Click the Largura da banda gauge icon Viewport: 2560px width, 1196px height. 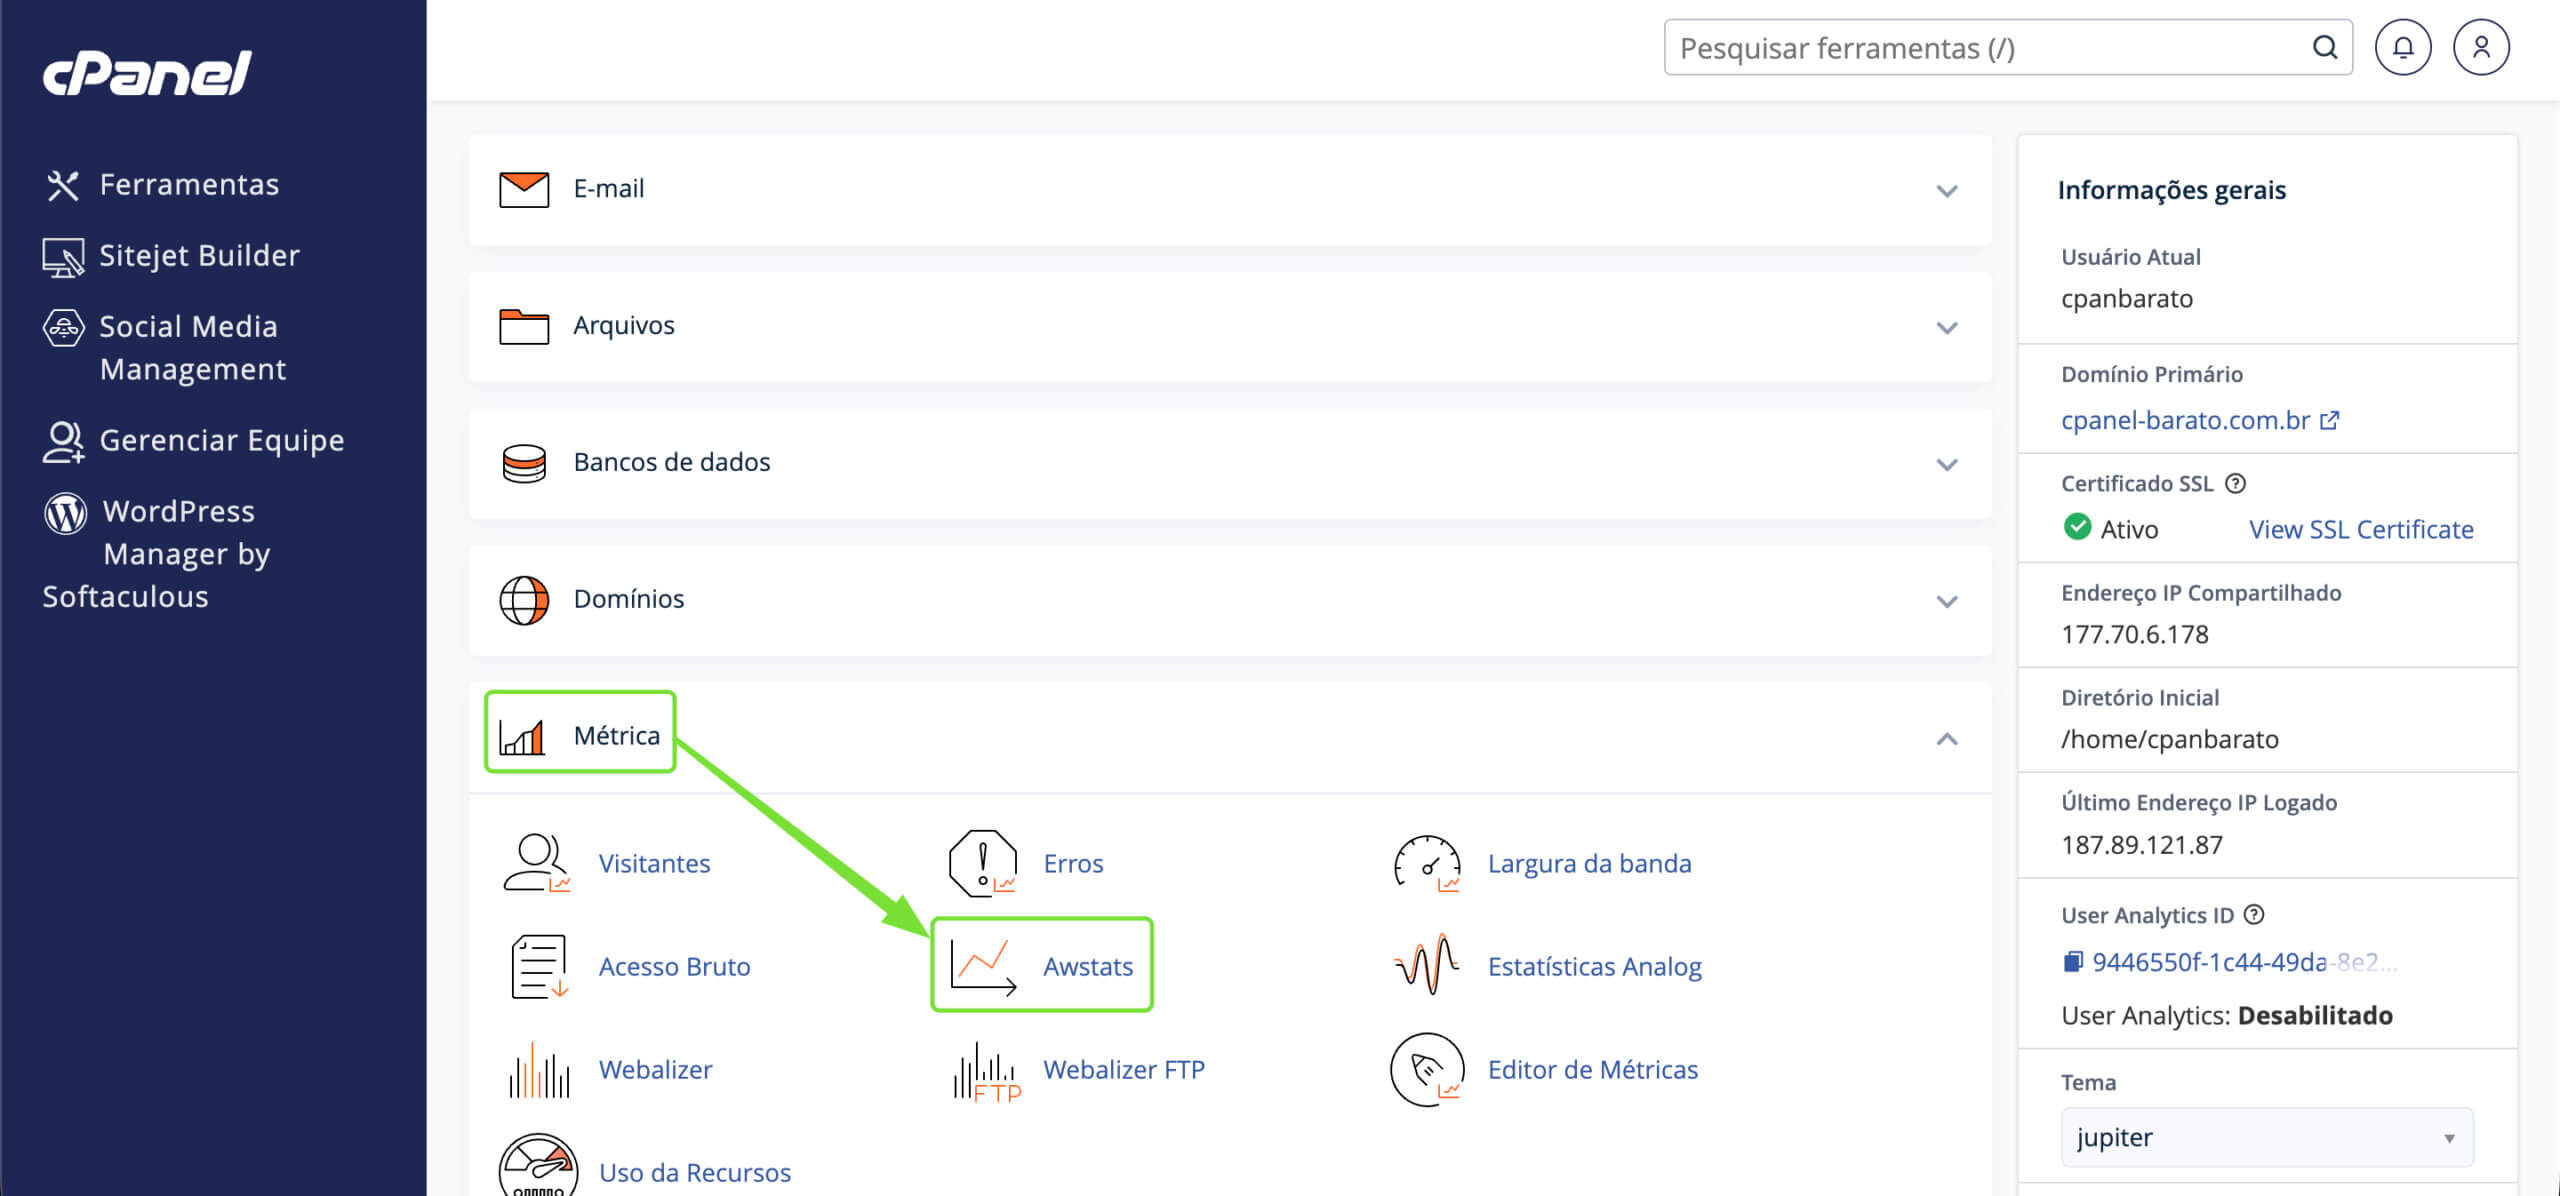click(x=1427, y=863)
